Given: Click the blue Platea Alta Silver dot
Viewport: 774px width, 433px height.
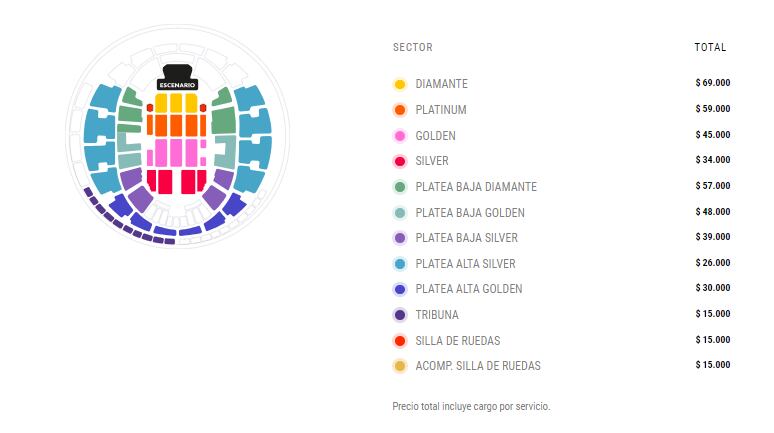Looking at the screenshot, I should click(400, 264).
